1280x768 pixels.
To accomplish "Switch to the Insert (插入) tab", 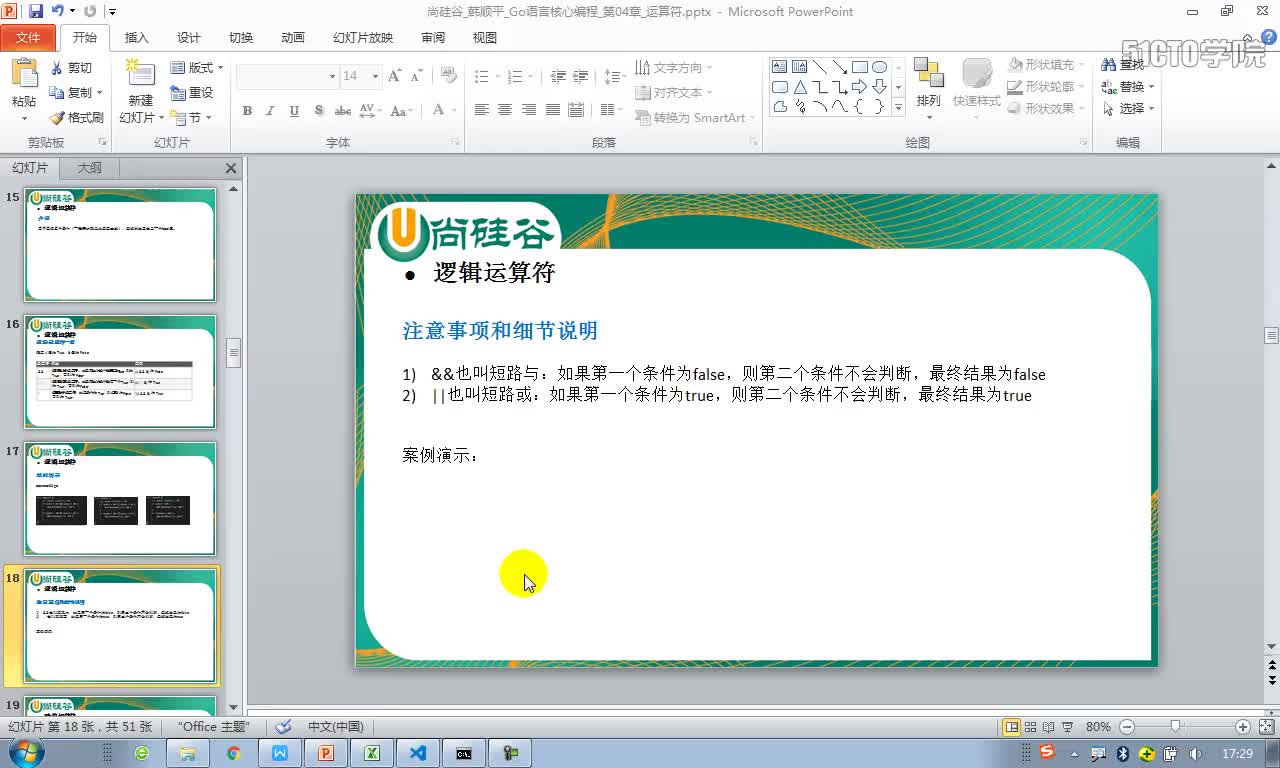I will pos(137,38).
